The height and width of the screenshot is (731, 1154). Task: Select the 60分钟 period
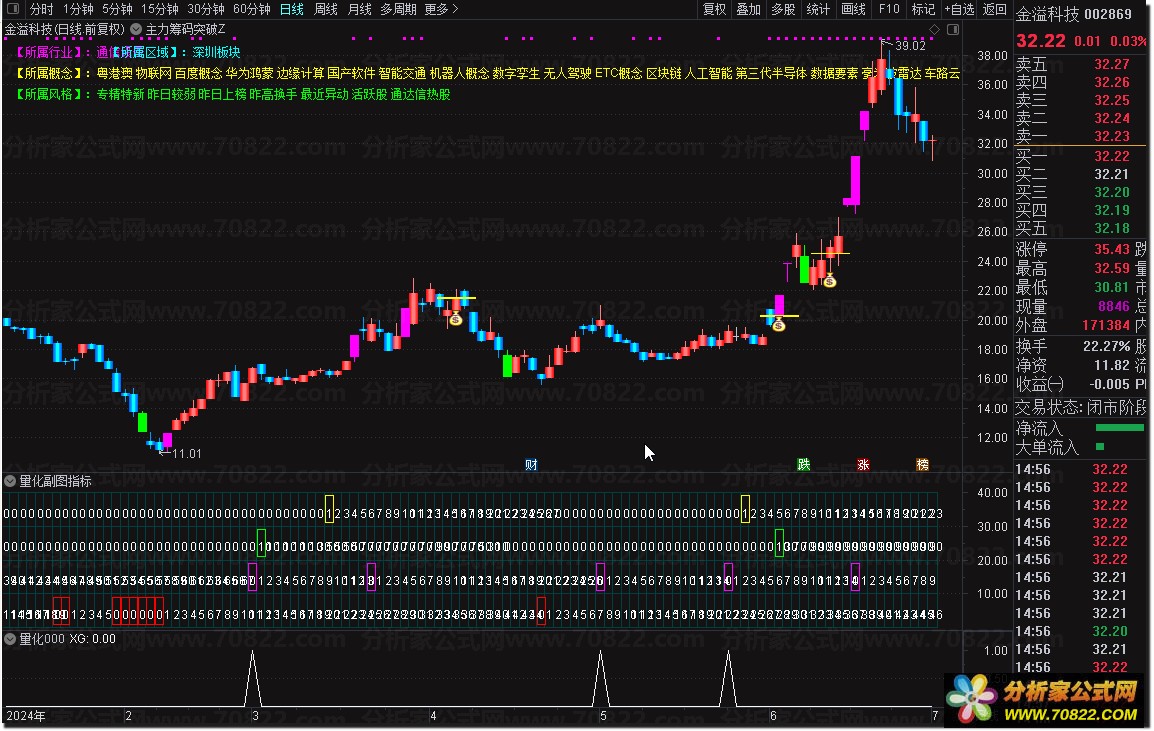pyautogui.click(x=252, y=9)
